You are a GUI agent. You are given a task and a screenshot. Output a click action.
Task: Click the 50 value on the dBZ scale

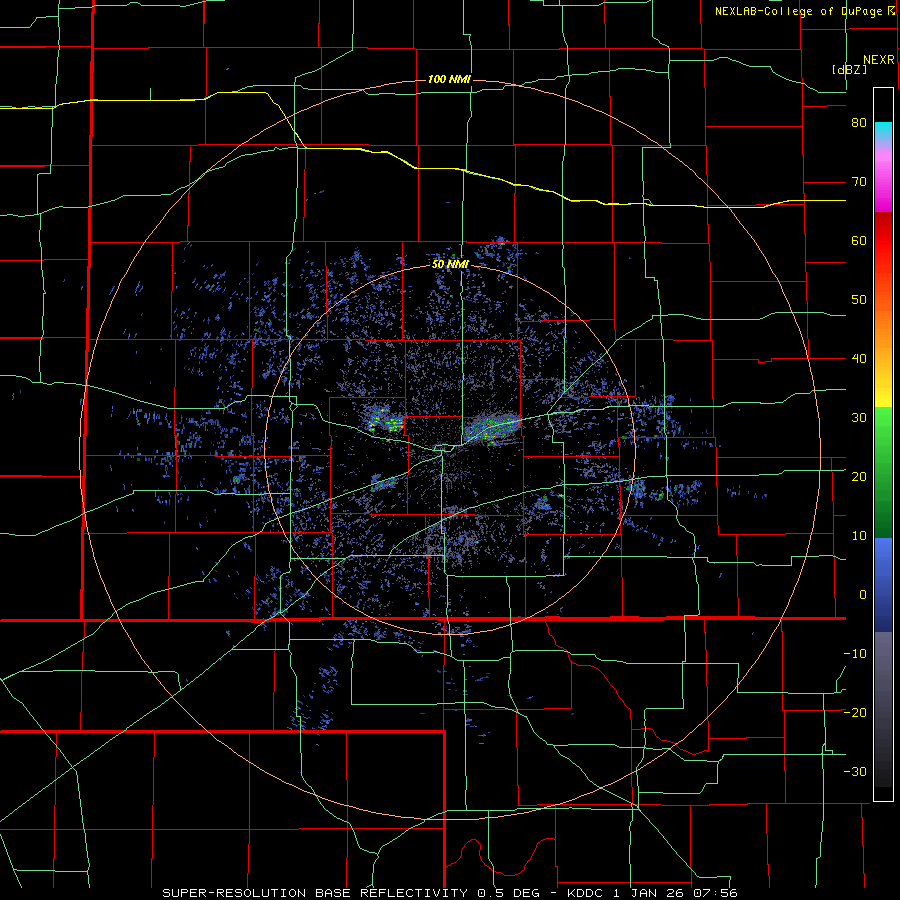pyautogui.click(x=859, y=300)
